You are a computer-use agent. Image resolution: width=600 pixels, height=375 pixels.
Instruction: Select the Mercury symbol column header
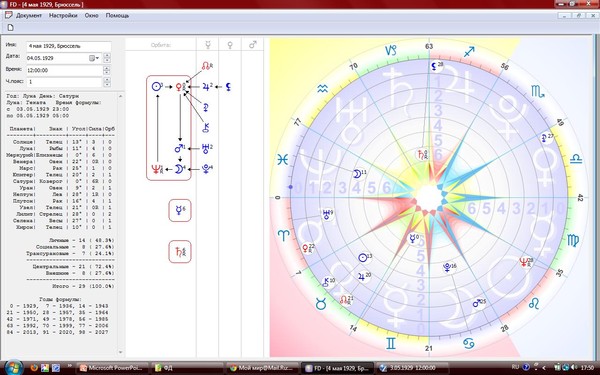tap(208, 45)
